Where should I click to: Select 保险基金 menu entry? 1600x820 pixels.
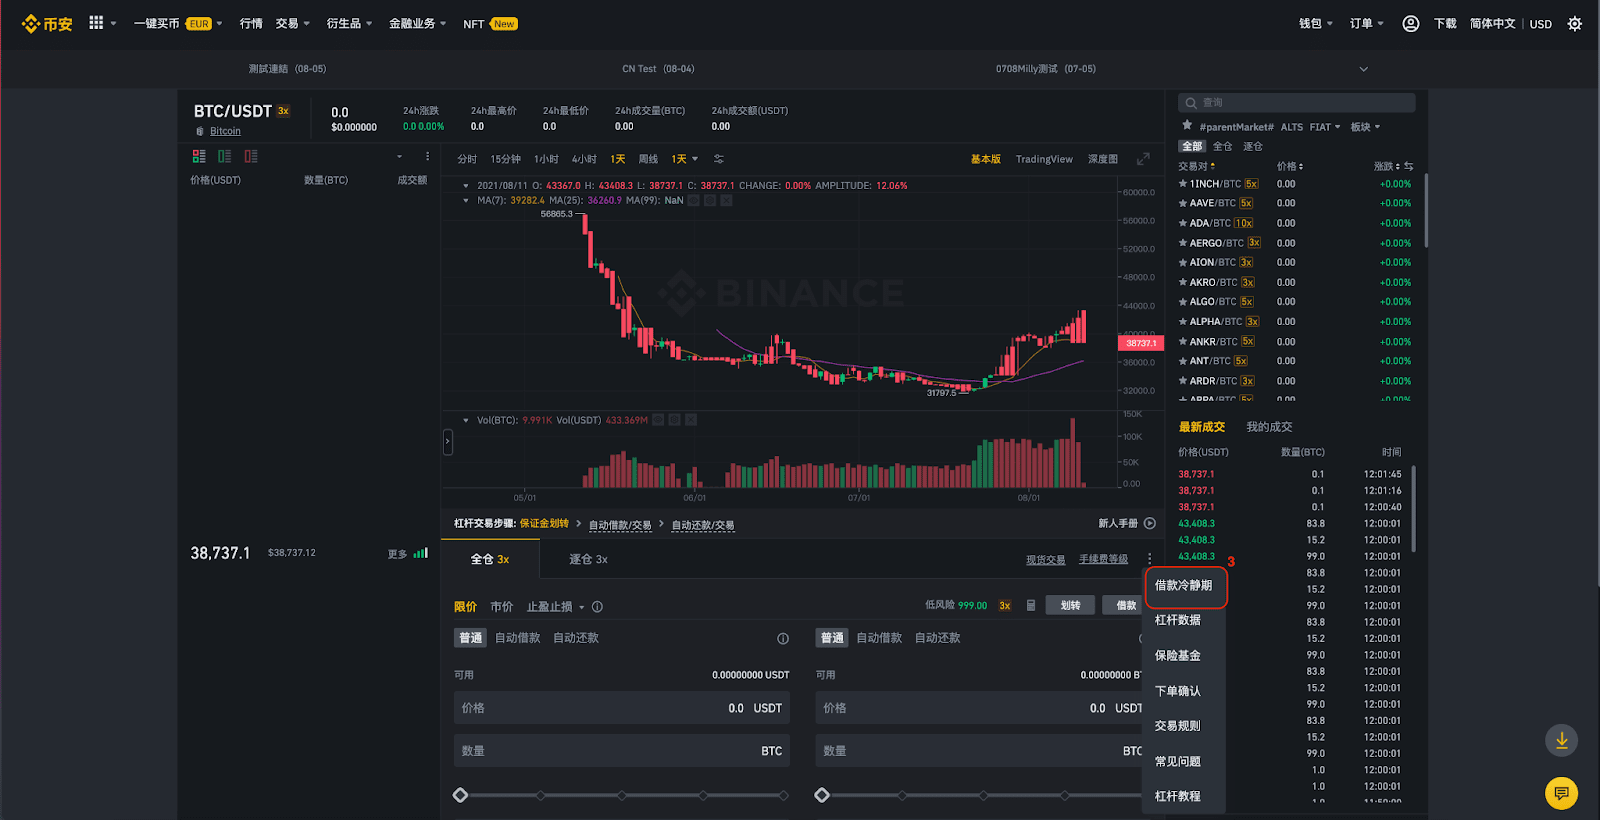(x=1178, y=656)
